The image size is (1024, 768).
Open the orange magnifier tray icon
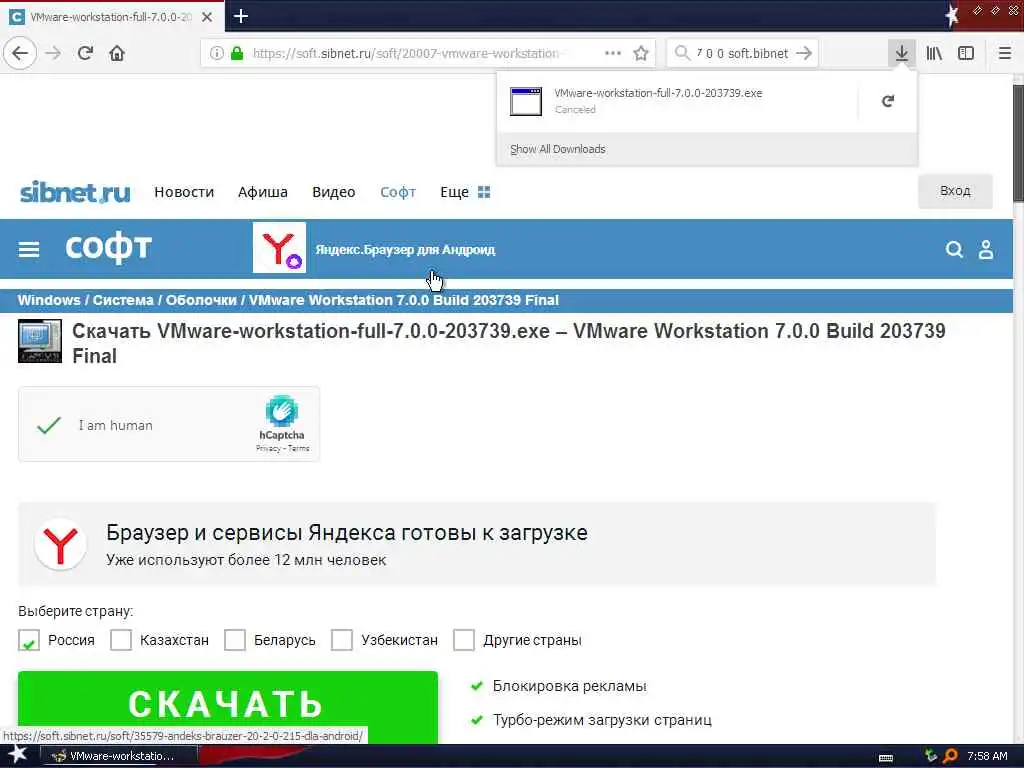(x=950, y=756)
